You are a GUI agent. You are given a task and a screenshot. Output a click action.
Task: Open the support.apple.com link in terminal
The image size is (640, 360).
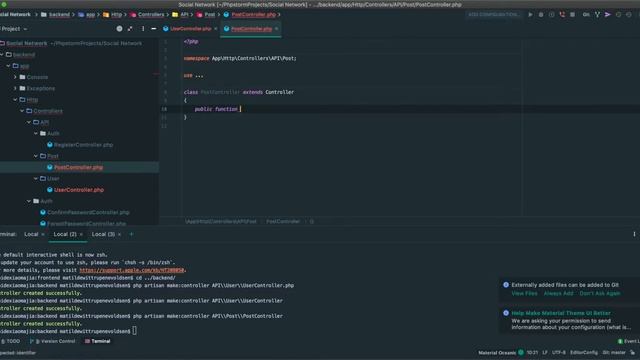(x=132, y=270)
